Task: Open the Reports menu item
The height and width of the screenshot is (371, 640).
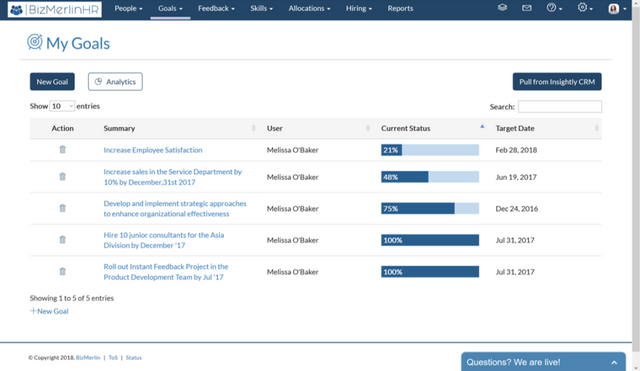Action: click(x=400, y=9)
